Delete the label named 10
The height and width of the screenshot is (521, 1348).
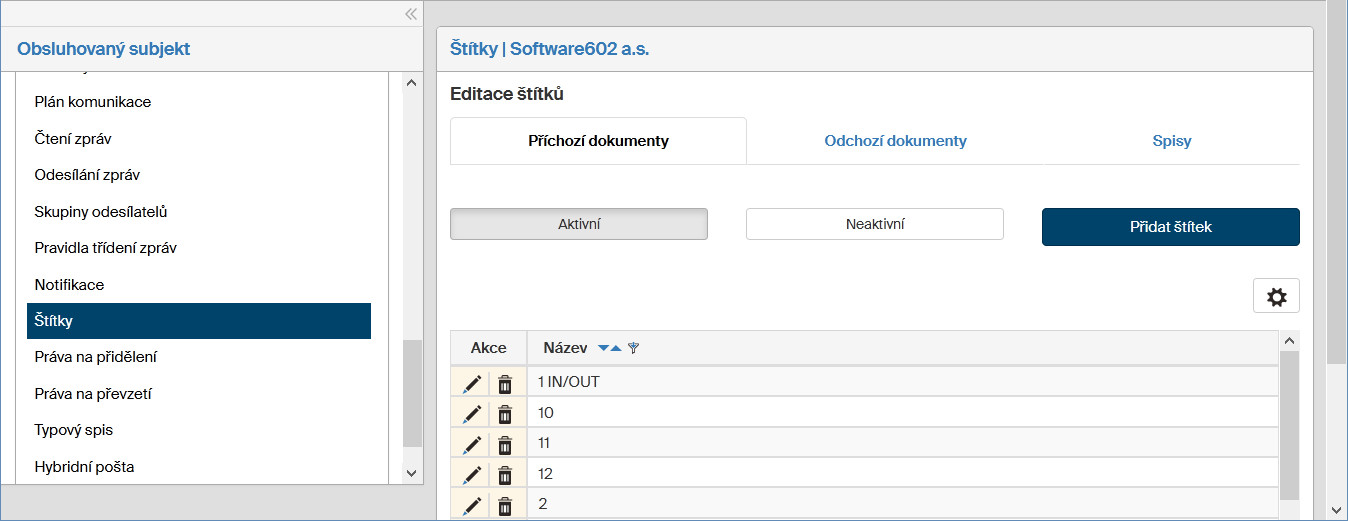point(505,414)
